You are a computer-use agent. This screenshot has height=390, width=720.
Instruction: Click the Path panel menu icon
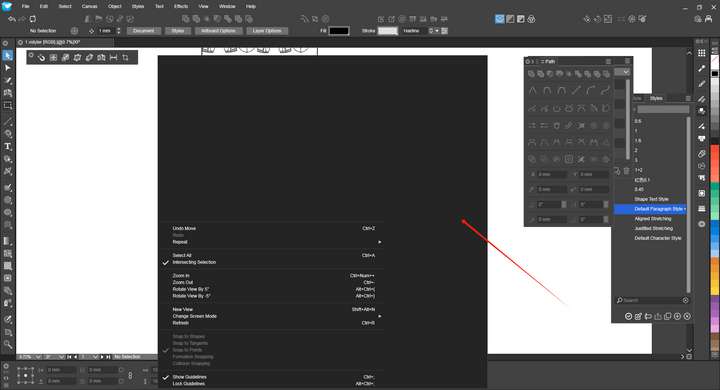608,61
